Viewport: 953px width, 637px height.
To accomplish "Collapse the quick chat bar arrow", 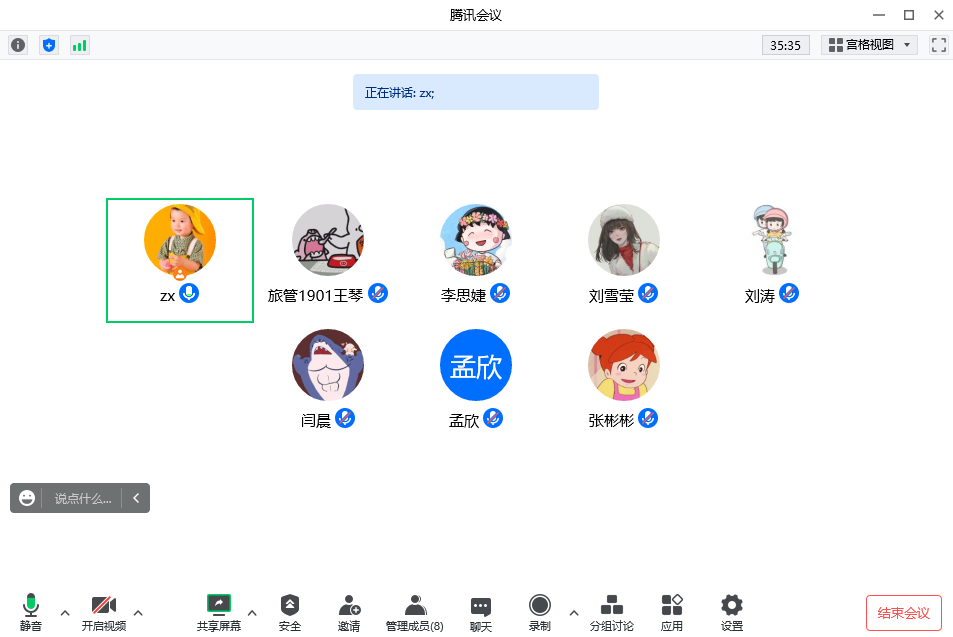I will click(x=136, y=498).
